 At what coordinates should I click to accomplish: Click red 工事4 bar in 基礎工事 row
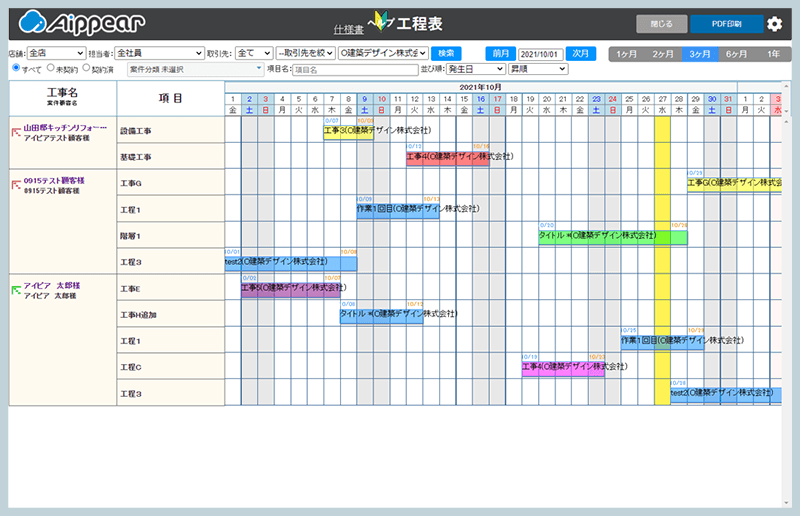coord(447,158)
